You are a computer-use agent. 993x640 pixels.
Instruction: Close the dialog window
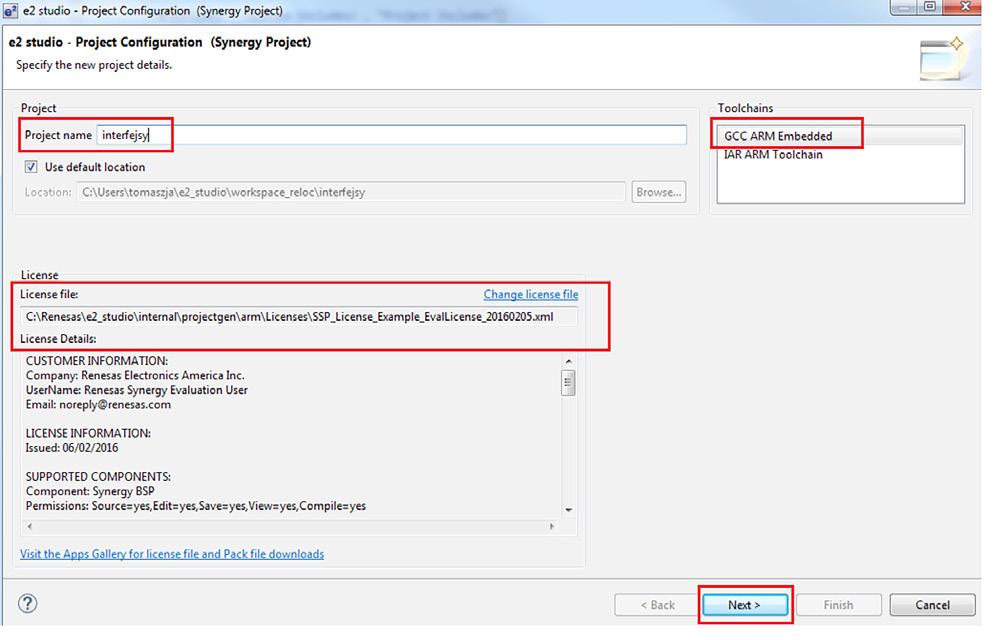pos(966,7)
